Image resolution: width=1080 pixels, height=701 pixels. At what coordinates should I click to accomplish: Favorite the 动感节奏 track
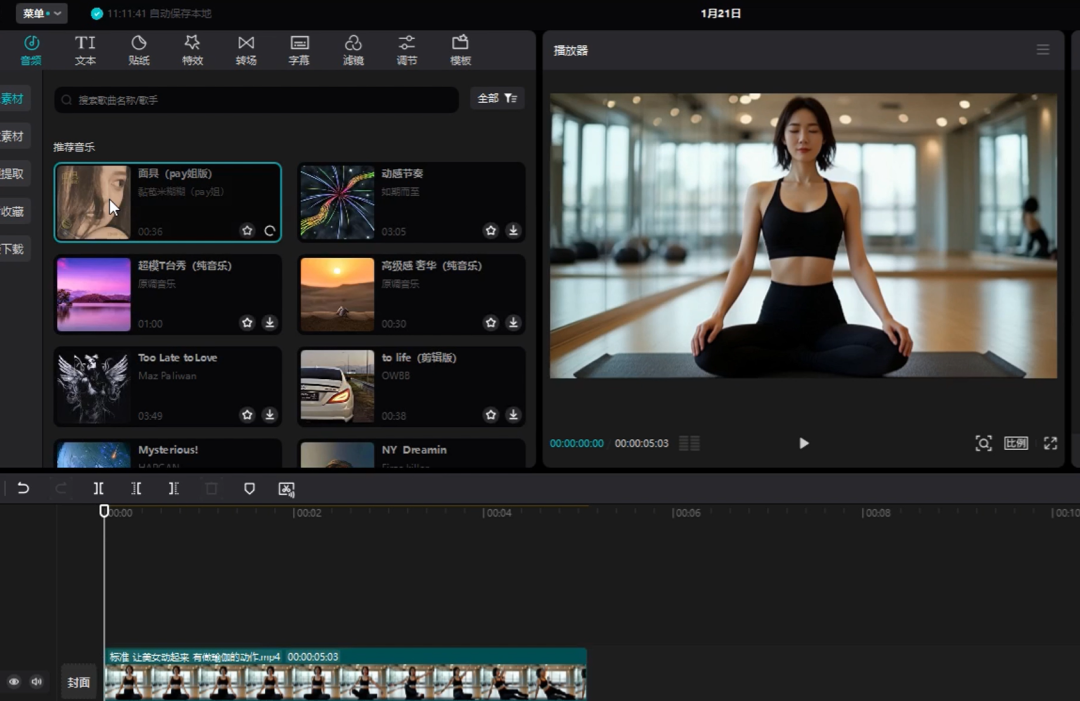pyautogui.click(x=490, y=230)
